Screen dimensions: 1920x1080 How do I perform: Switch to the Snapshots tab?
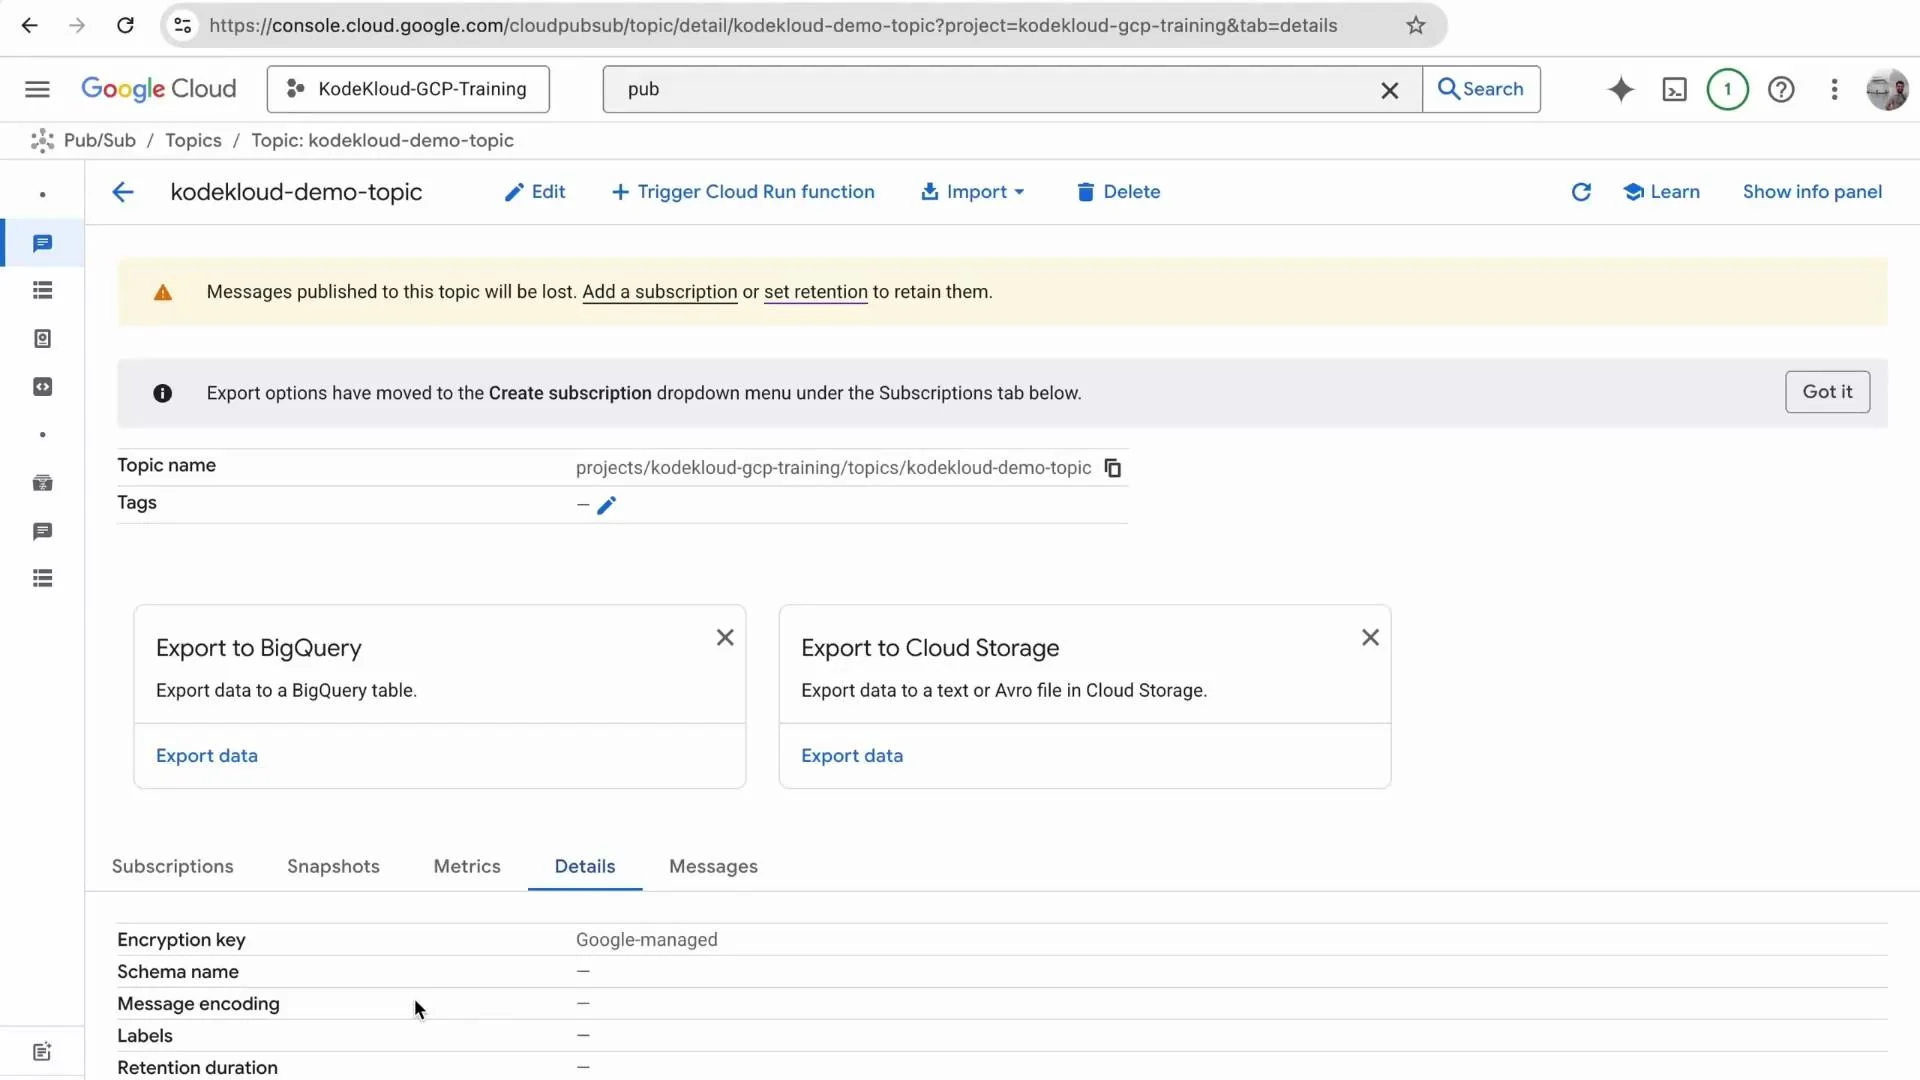[x=333, y=867]
